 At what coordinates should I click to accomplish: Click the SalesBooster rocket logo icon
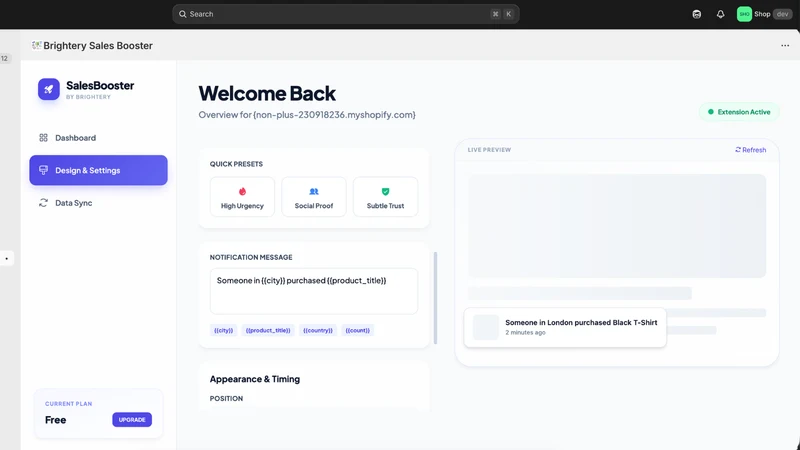[48, 89]
